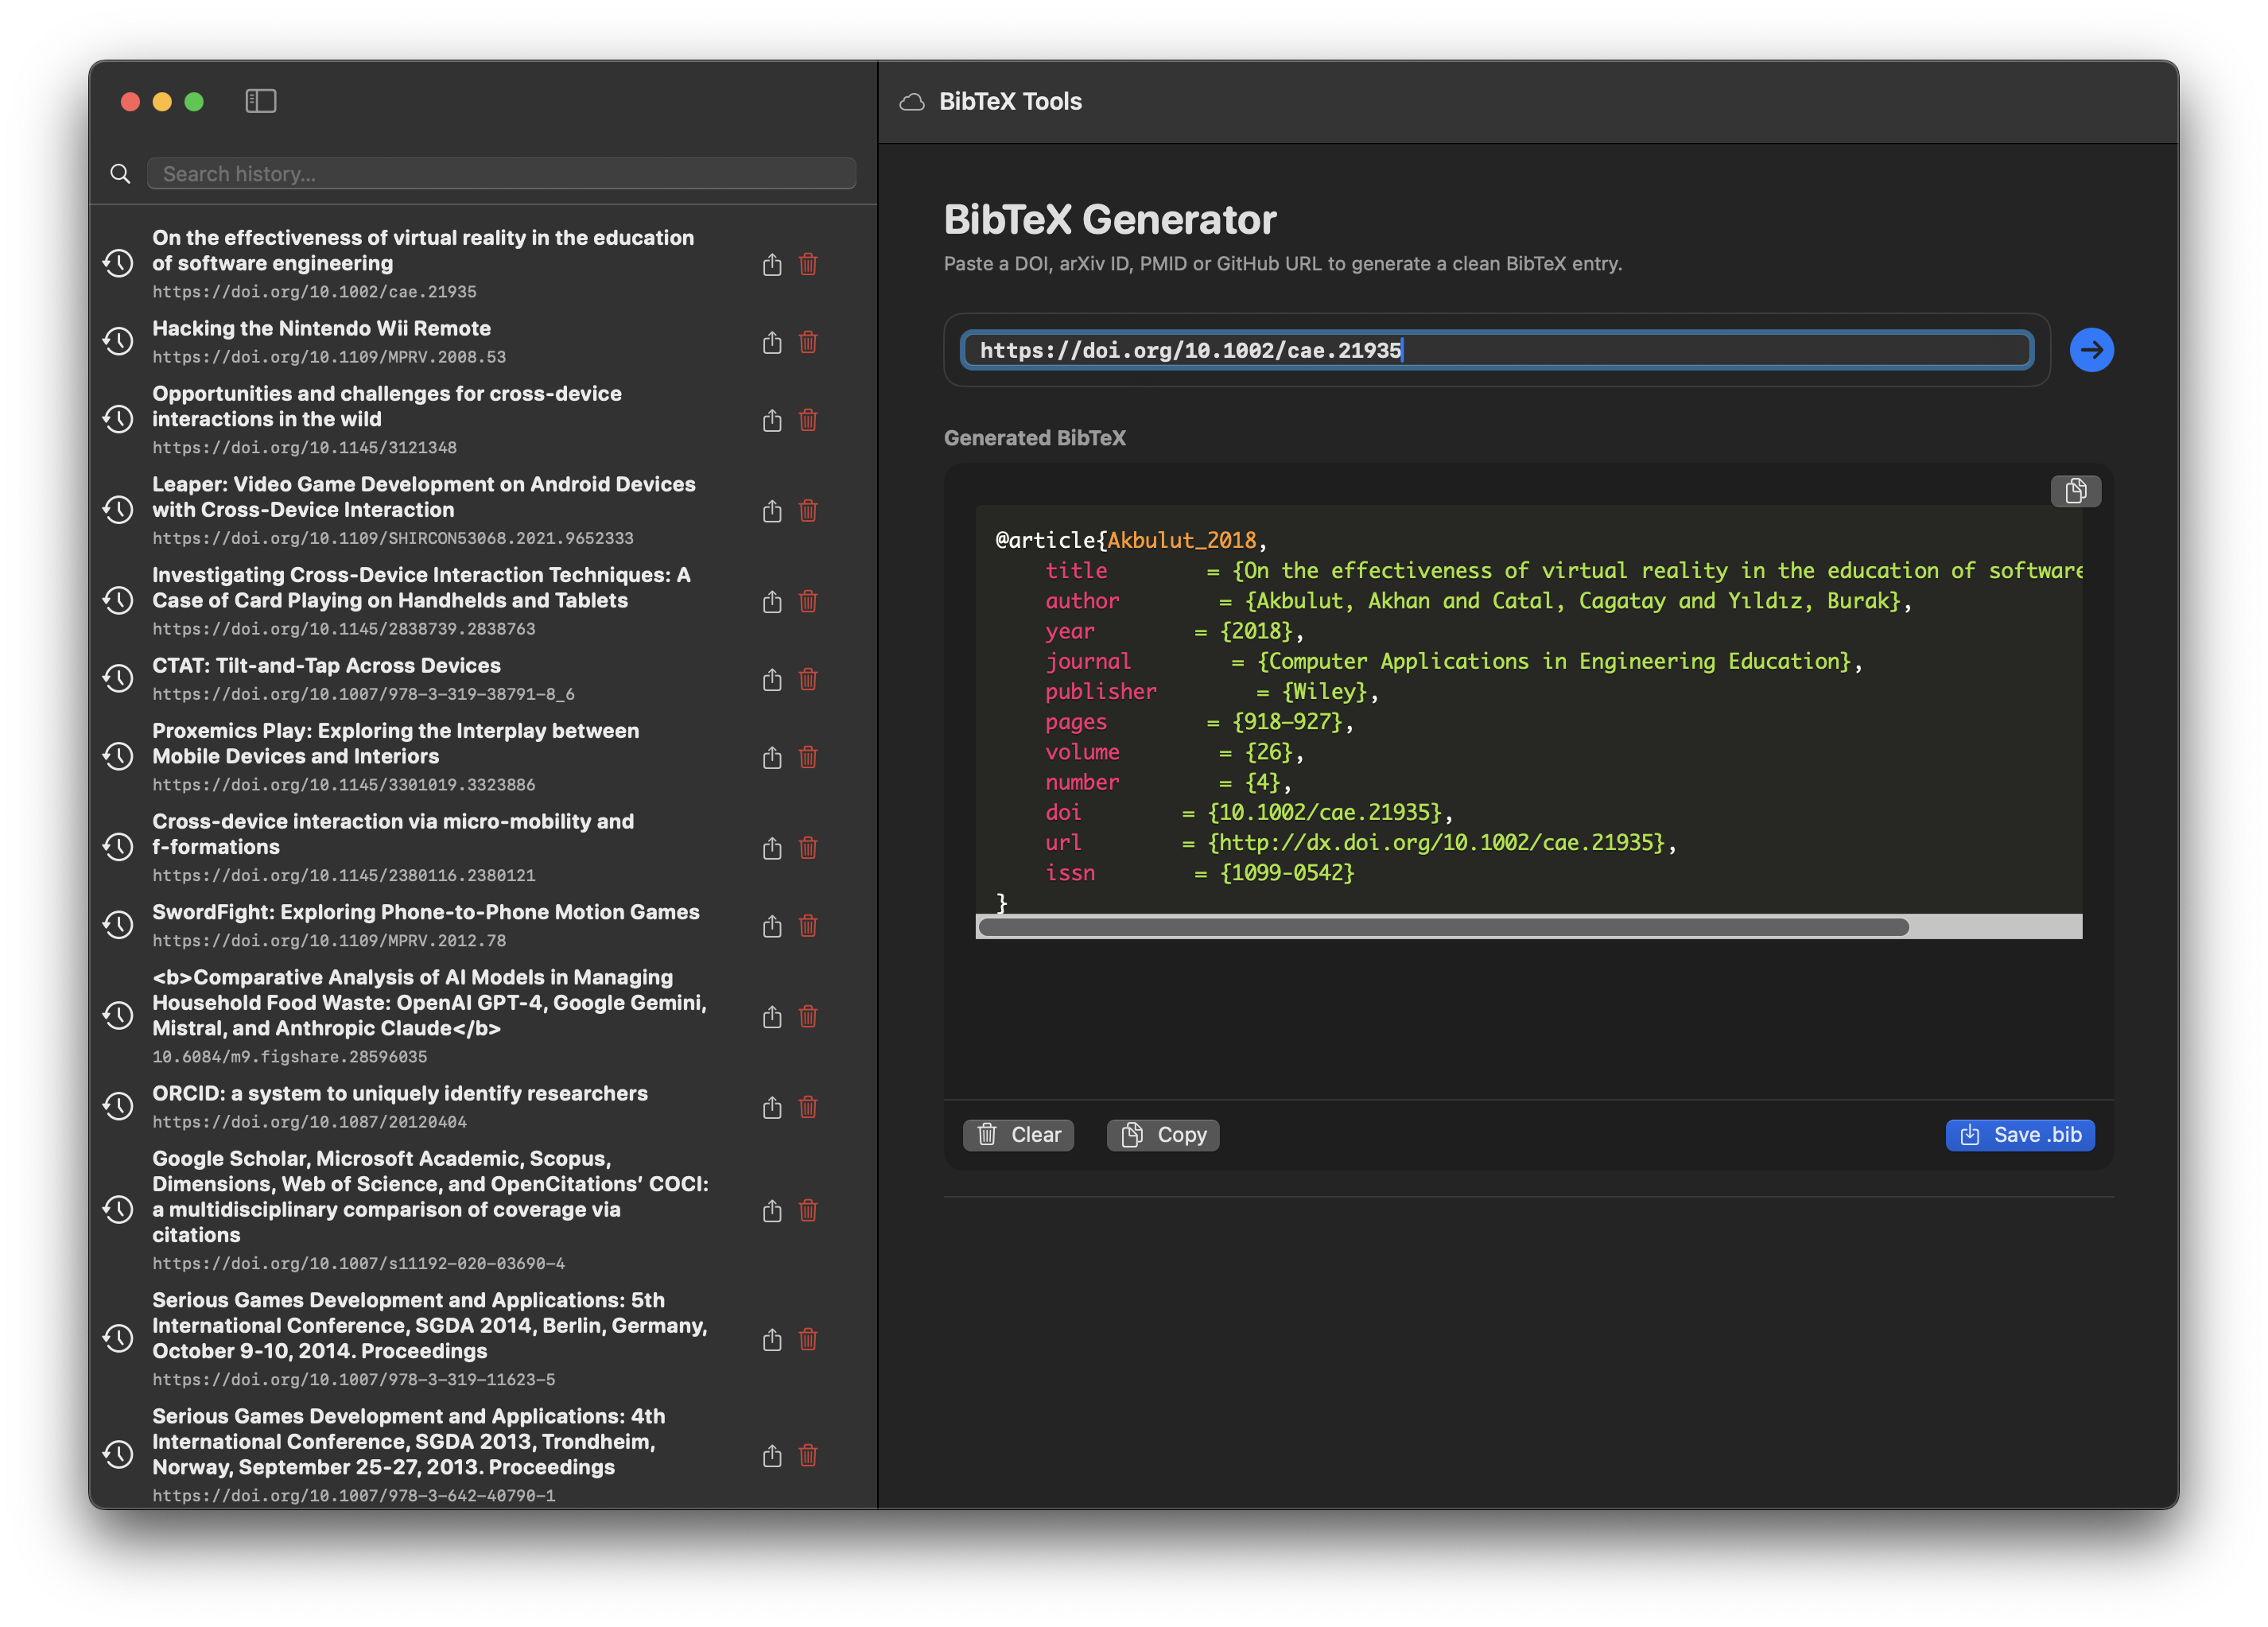Share the 'Comparative Analysis of AI Models' entry
Screen dimensions: 2268x1627
tap(772, 1016)
